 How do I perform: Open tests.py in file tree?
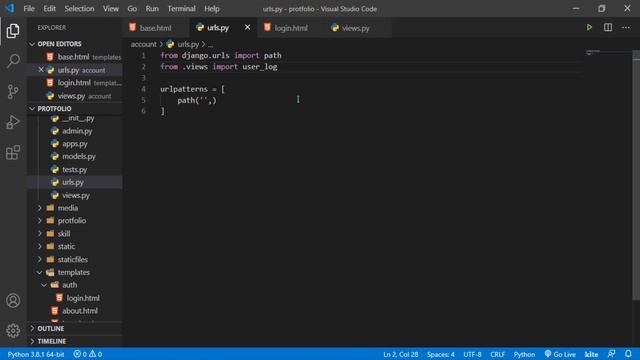(x=75, y=169)
